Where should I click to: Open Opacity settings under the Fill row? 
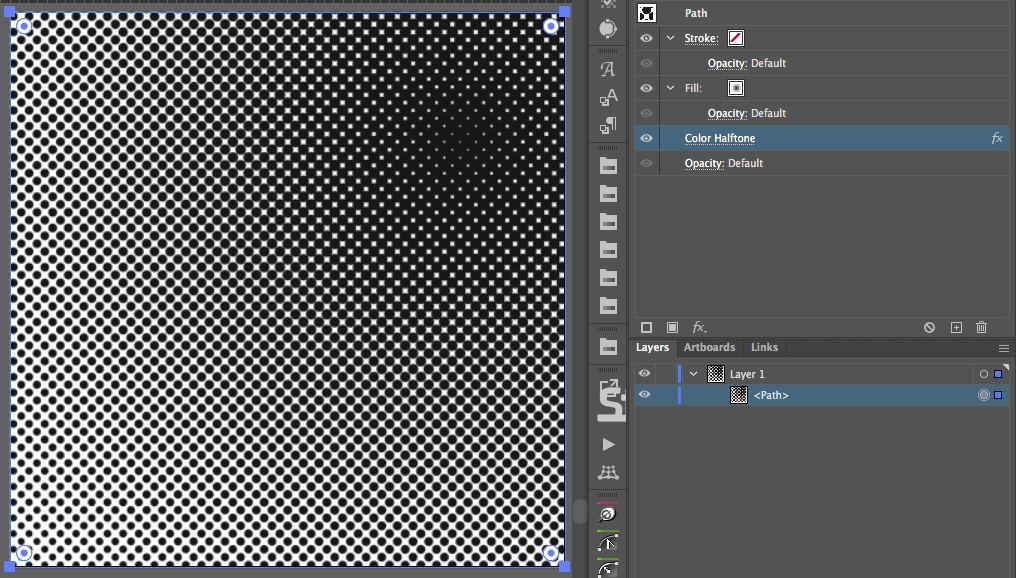[727, 113]
